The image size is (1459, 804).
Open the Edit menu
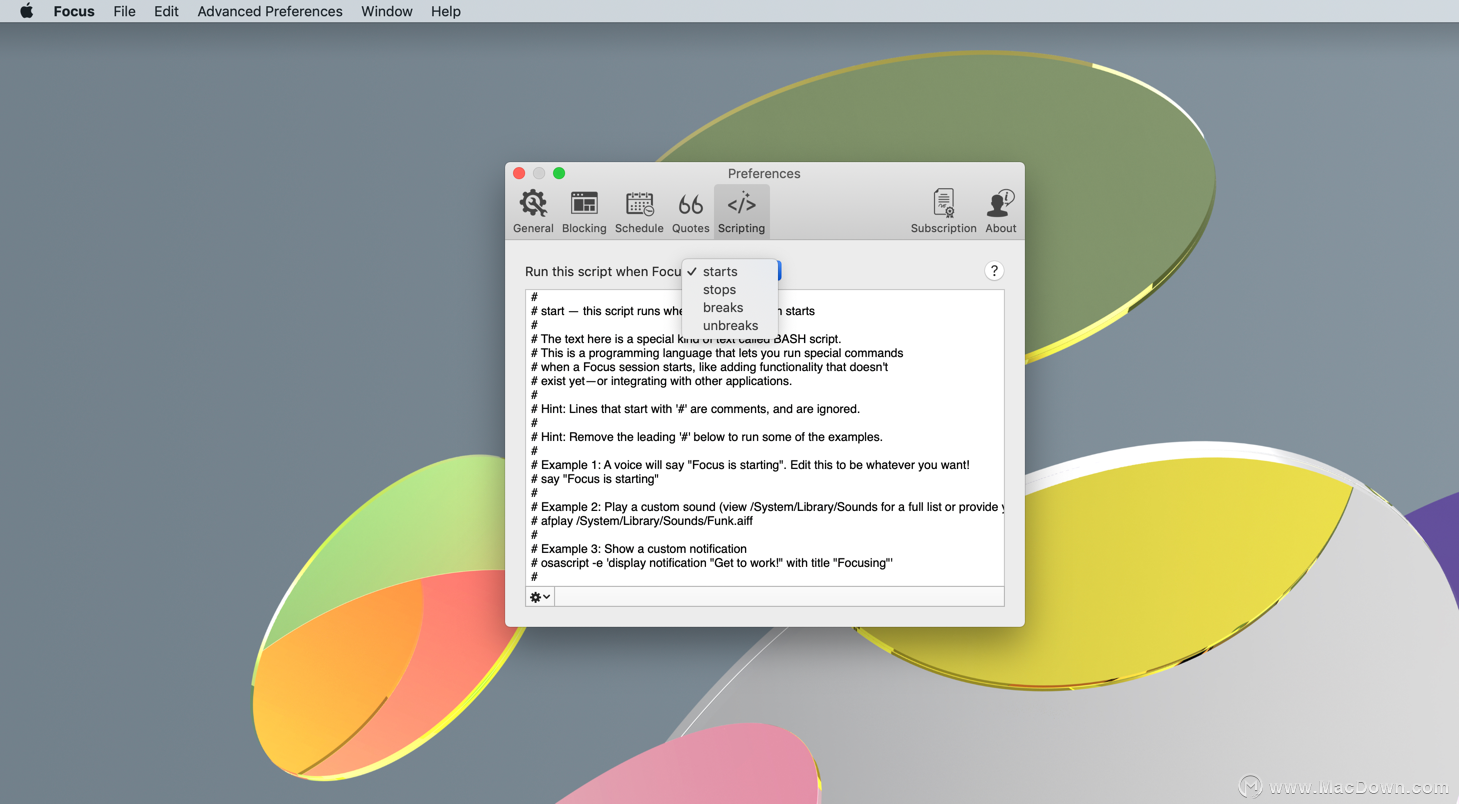[166, 11]
